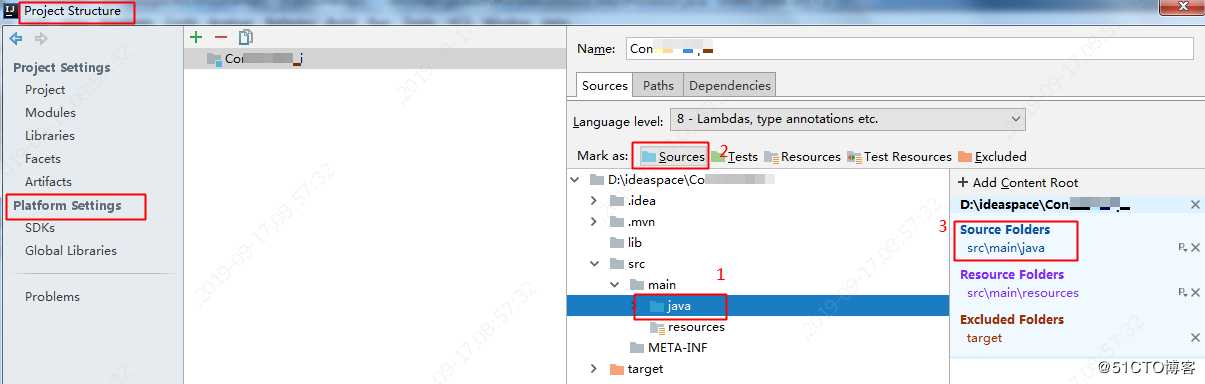Remove selected module with minus icon
Image resolution: width=1205 pixels, height=384 pixels.
(x=221, y=37)
